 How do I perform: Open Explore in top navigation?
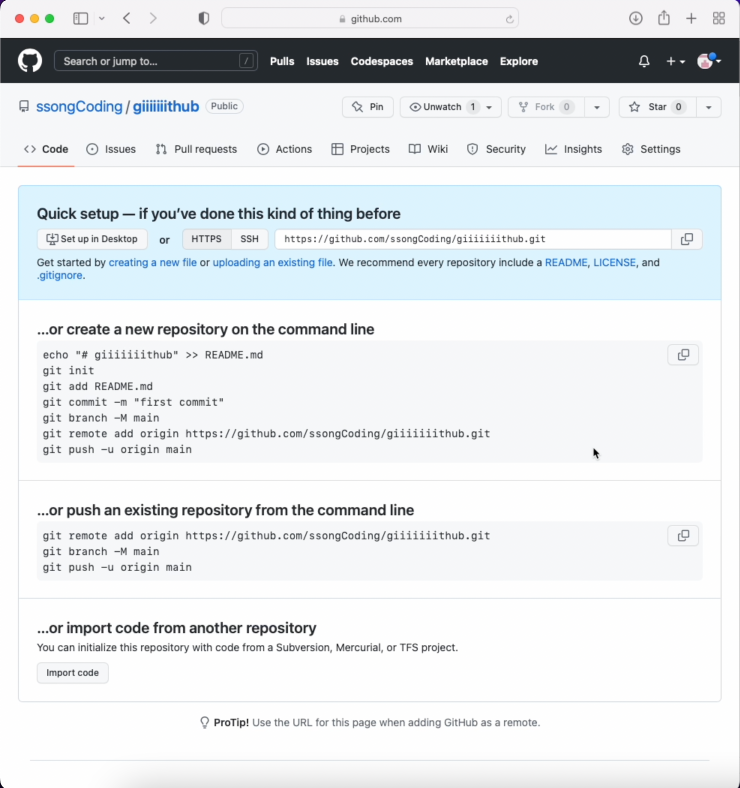519,61
